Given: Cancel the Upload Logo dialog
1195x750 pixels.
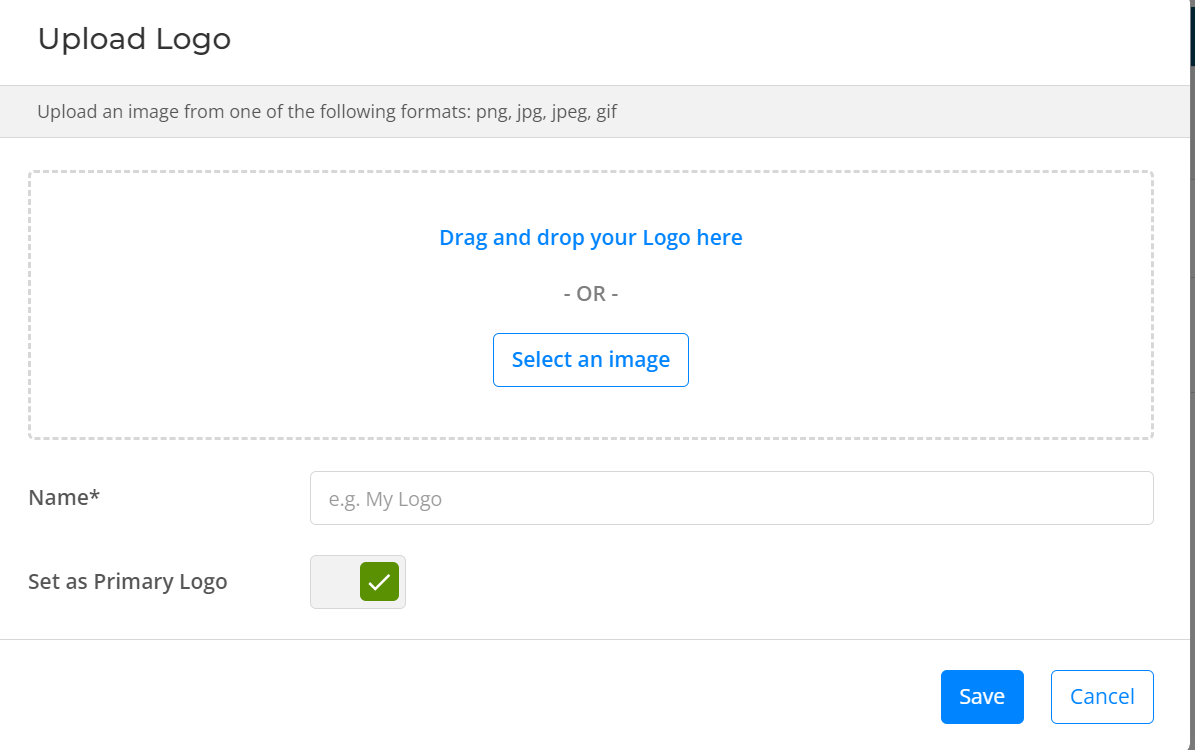Looking at the screenshot, I should (x=1102, y=697).
